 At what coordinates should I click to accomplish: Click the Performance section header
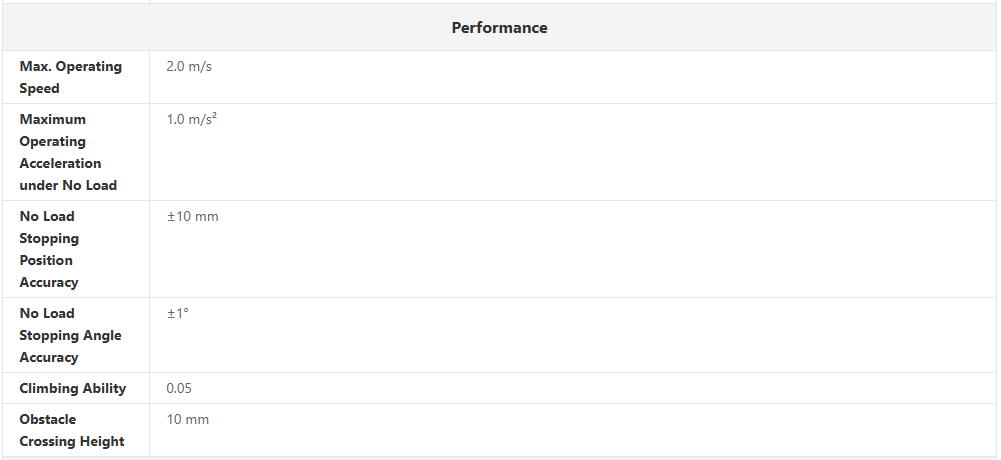pos(499,28)
